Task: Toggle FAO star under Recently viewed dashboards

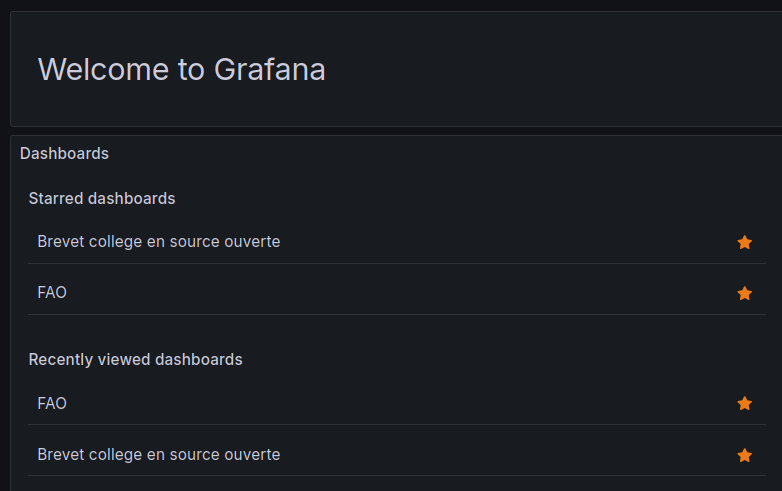Action: tap(744, 403)
